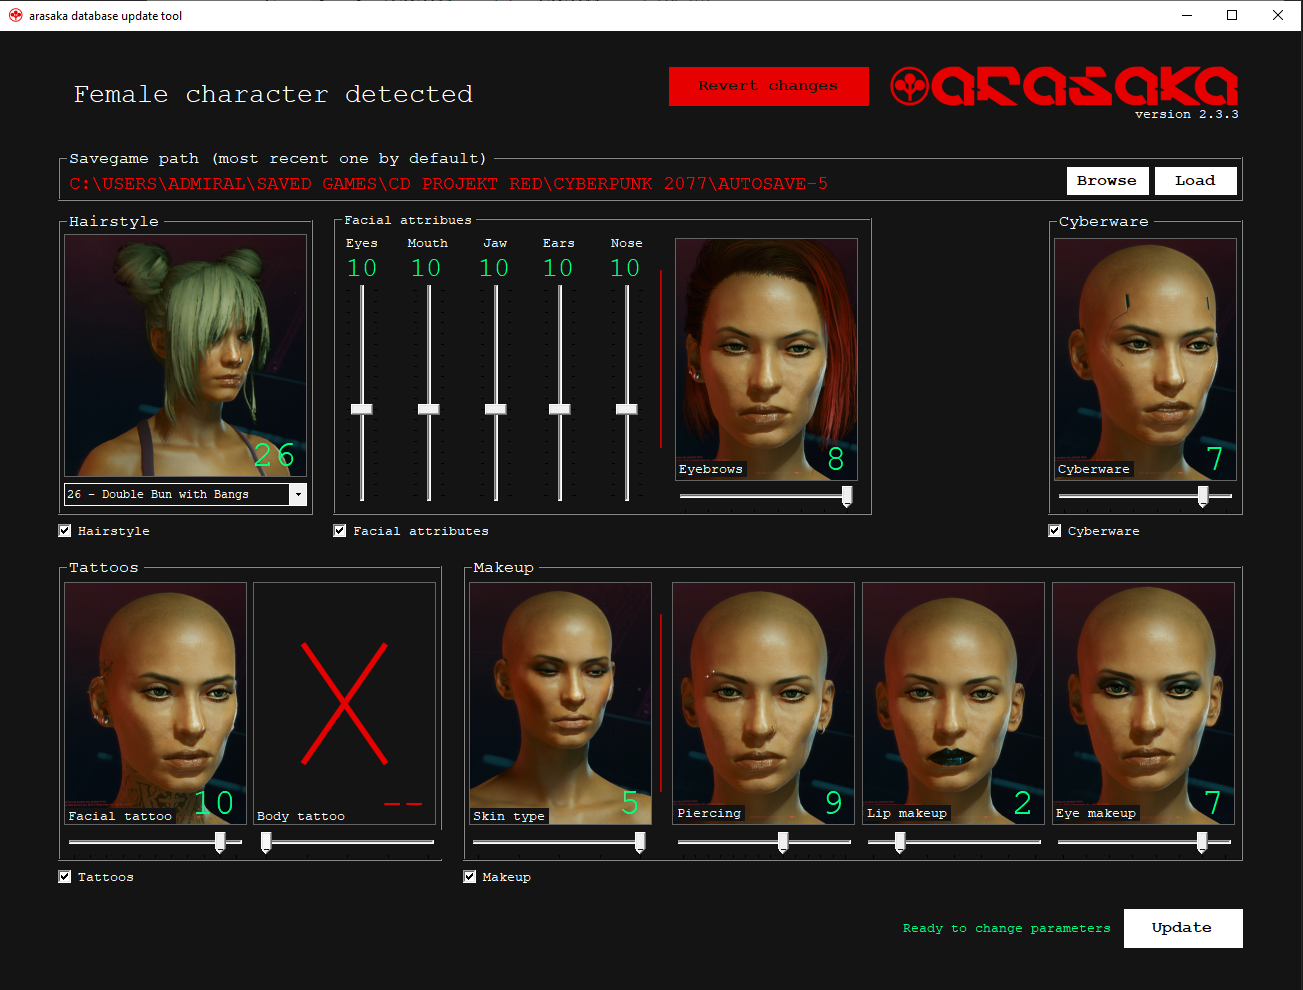The image size is (1303, 990).
Task: Toggle the Facial attributes checkbox
Action: pyautogui.click(x=340, y=531)
